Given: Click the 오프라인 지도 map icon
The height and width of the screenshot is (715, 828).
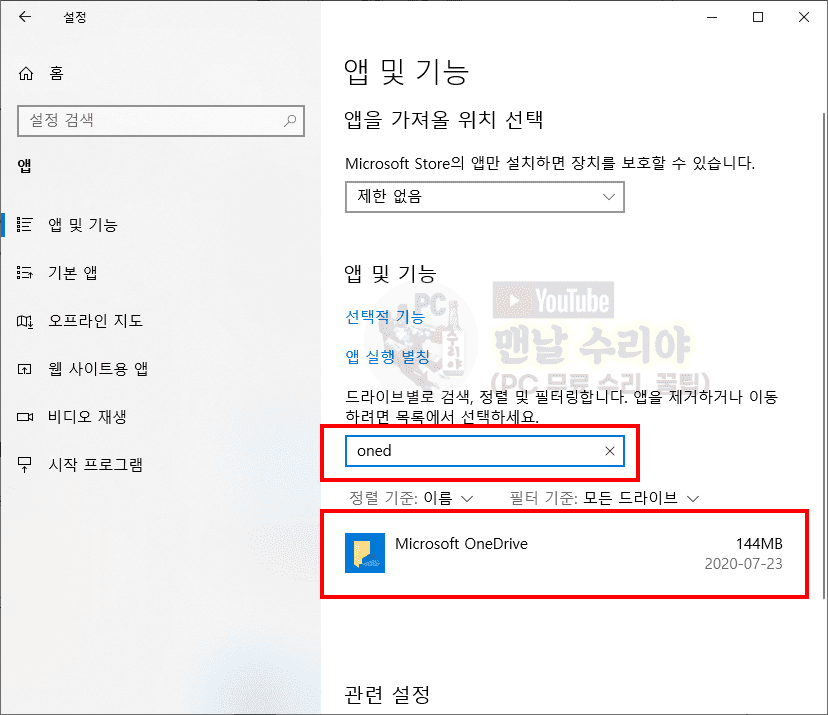Looking at the screenshot, I should tap(25, 321).
